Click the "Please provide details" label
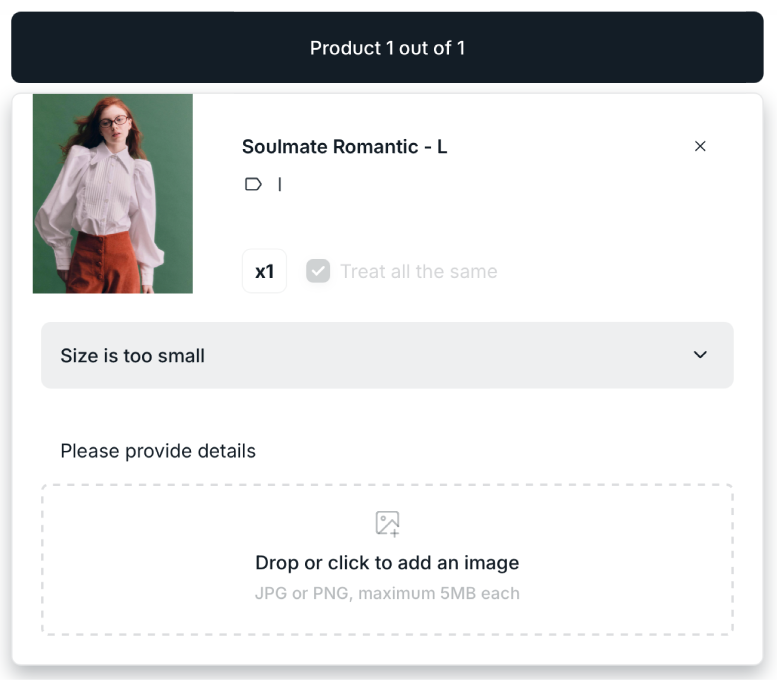 158,451
